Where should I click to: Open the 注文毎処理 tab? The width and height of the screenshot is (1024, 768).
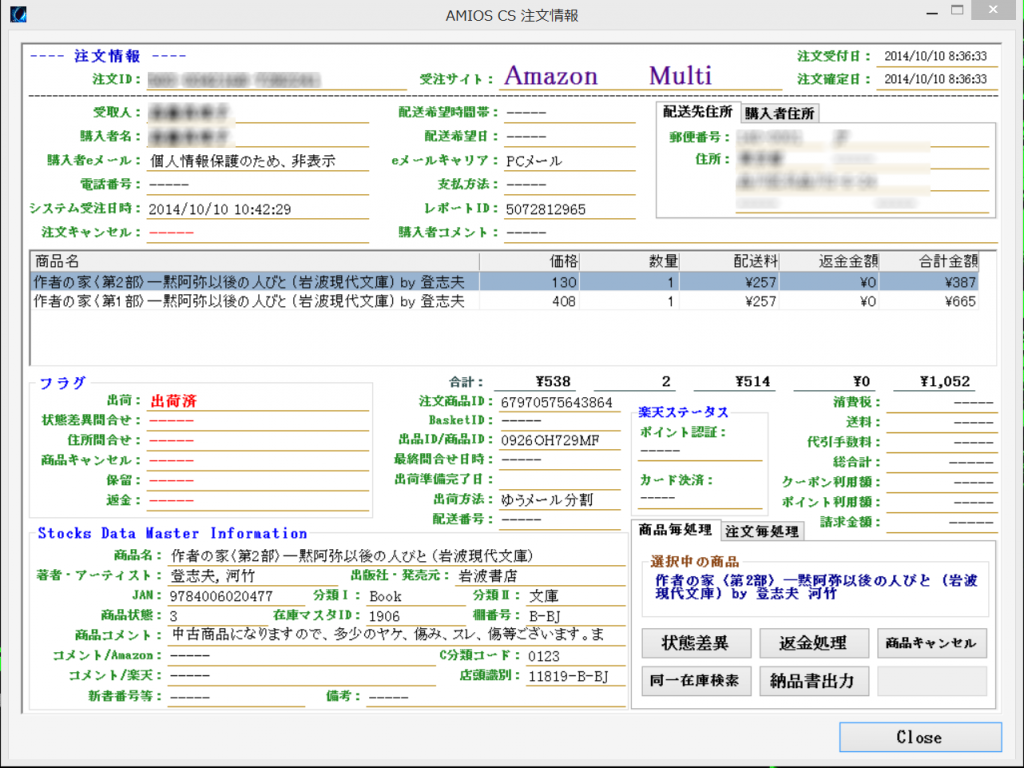(x=762, y=532)
